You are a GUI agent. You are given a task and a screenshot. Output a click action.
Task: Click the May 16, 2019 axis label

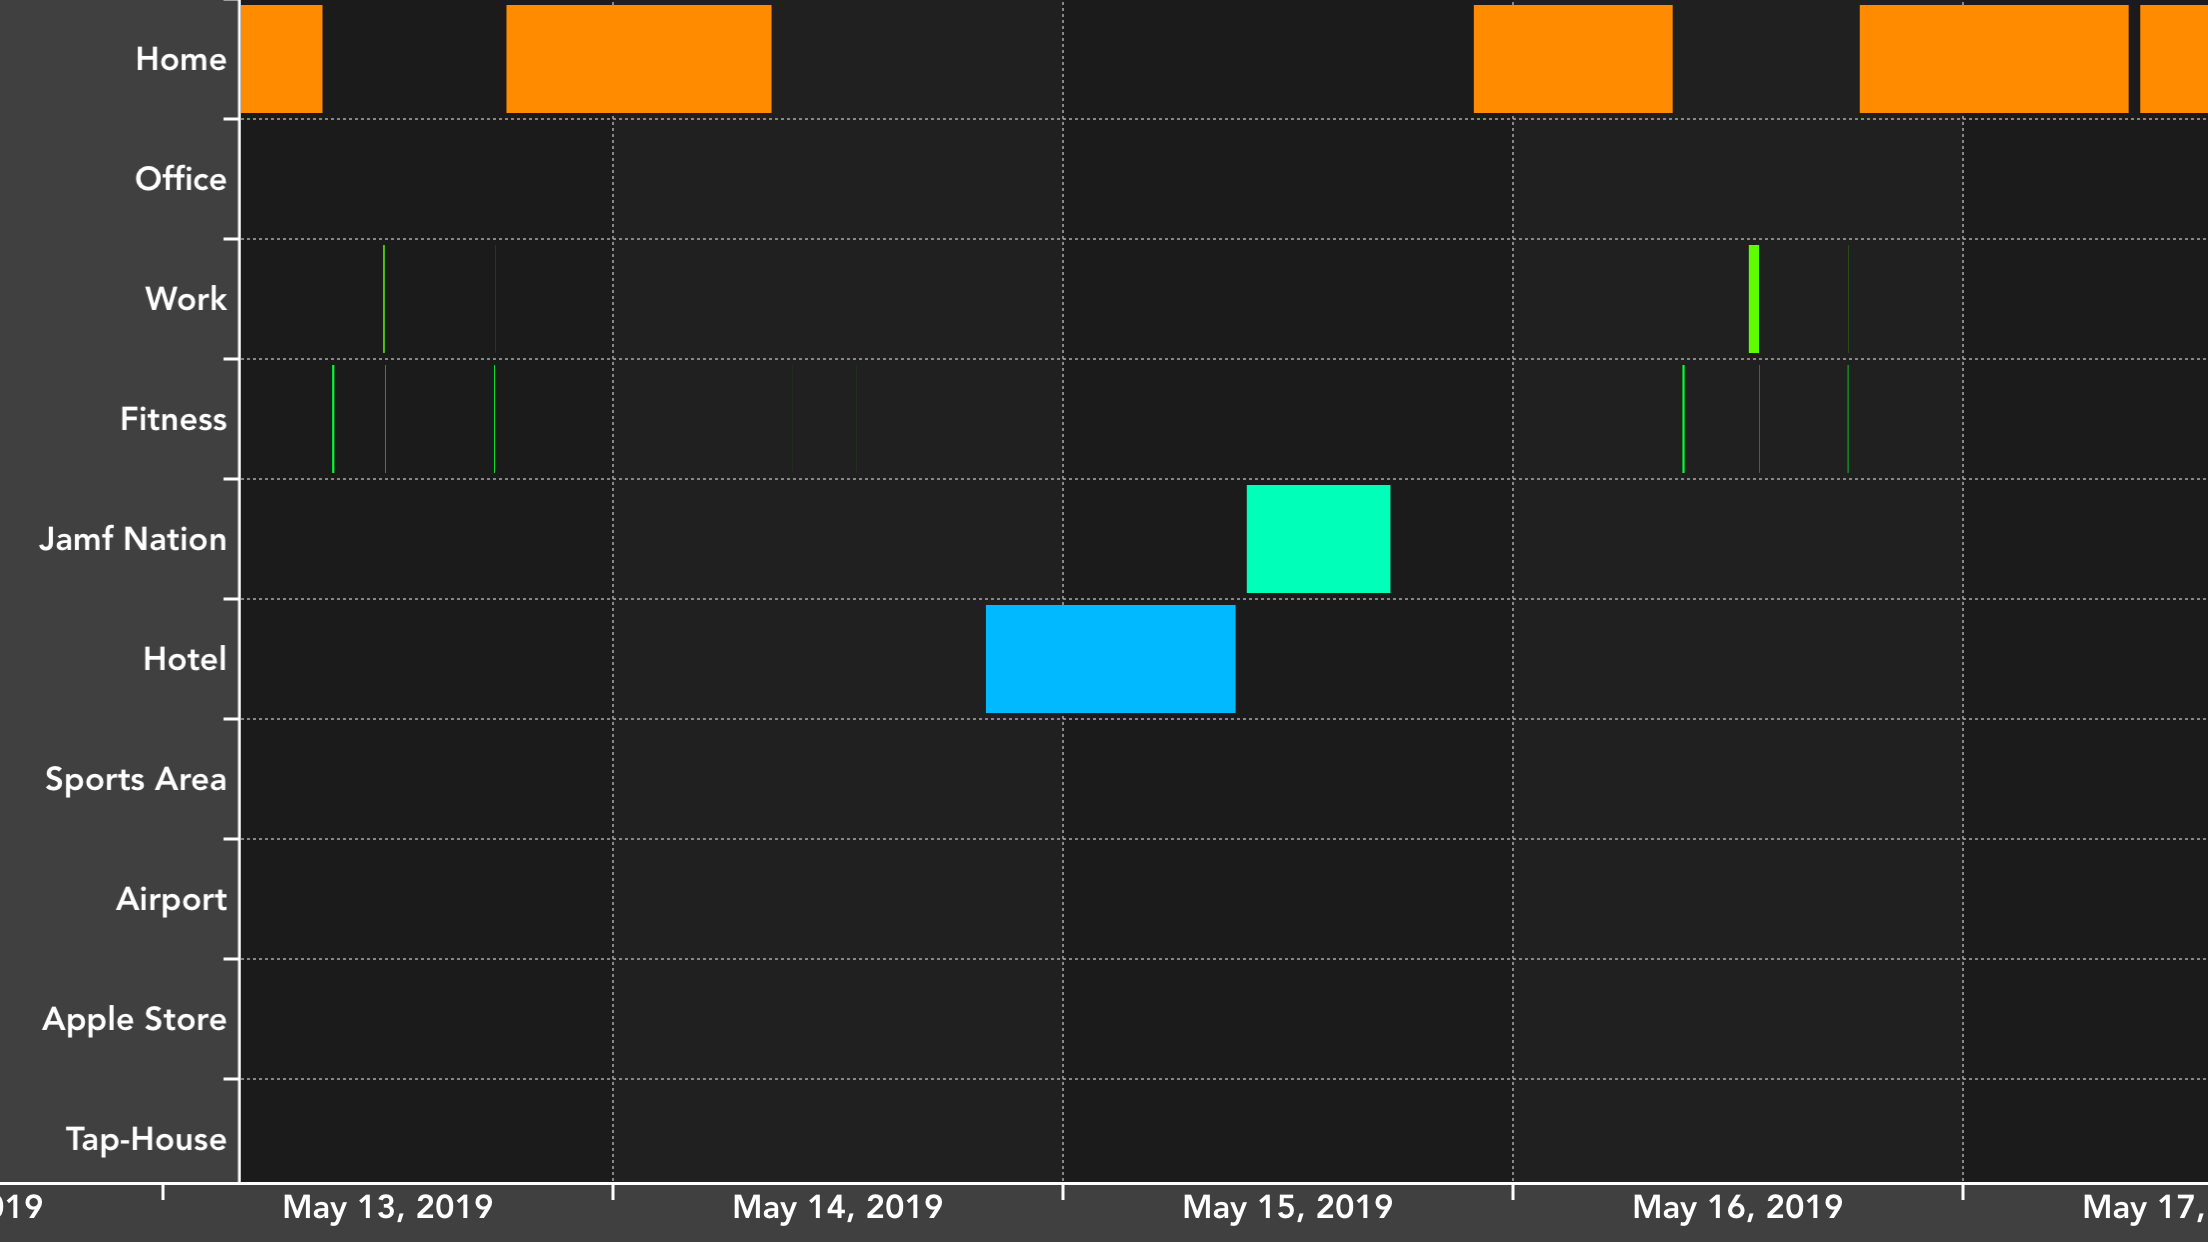[x=1737, y=1207]
